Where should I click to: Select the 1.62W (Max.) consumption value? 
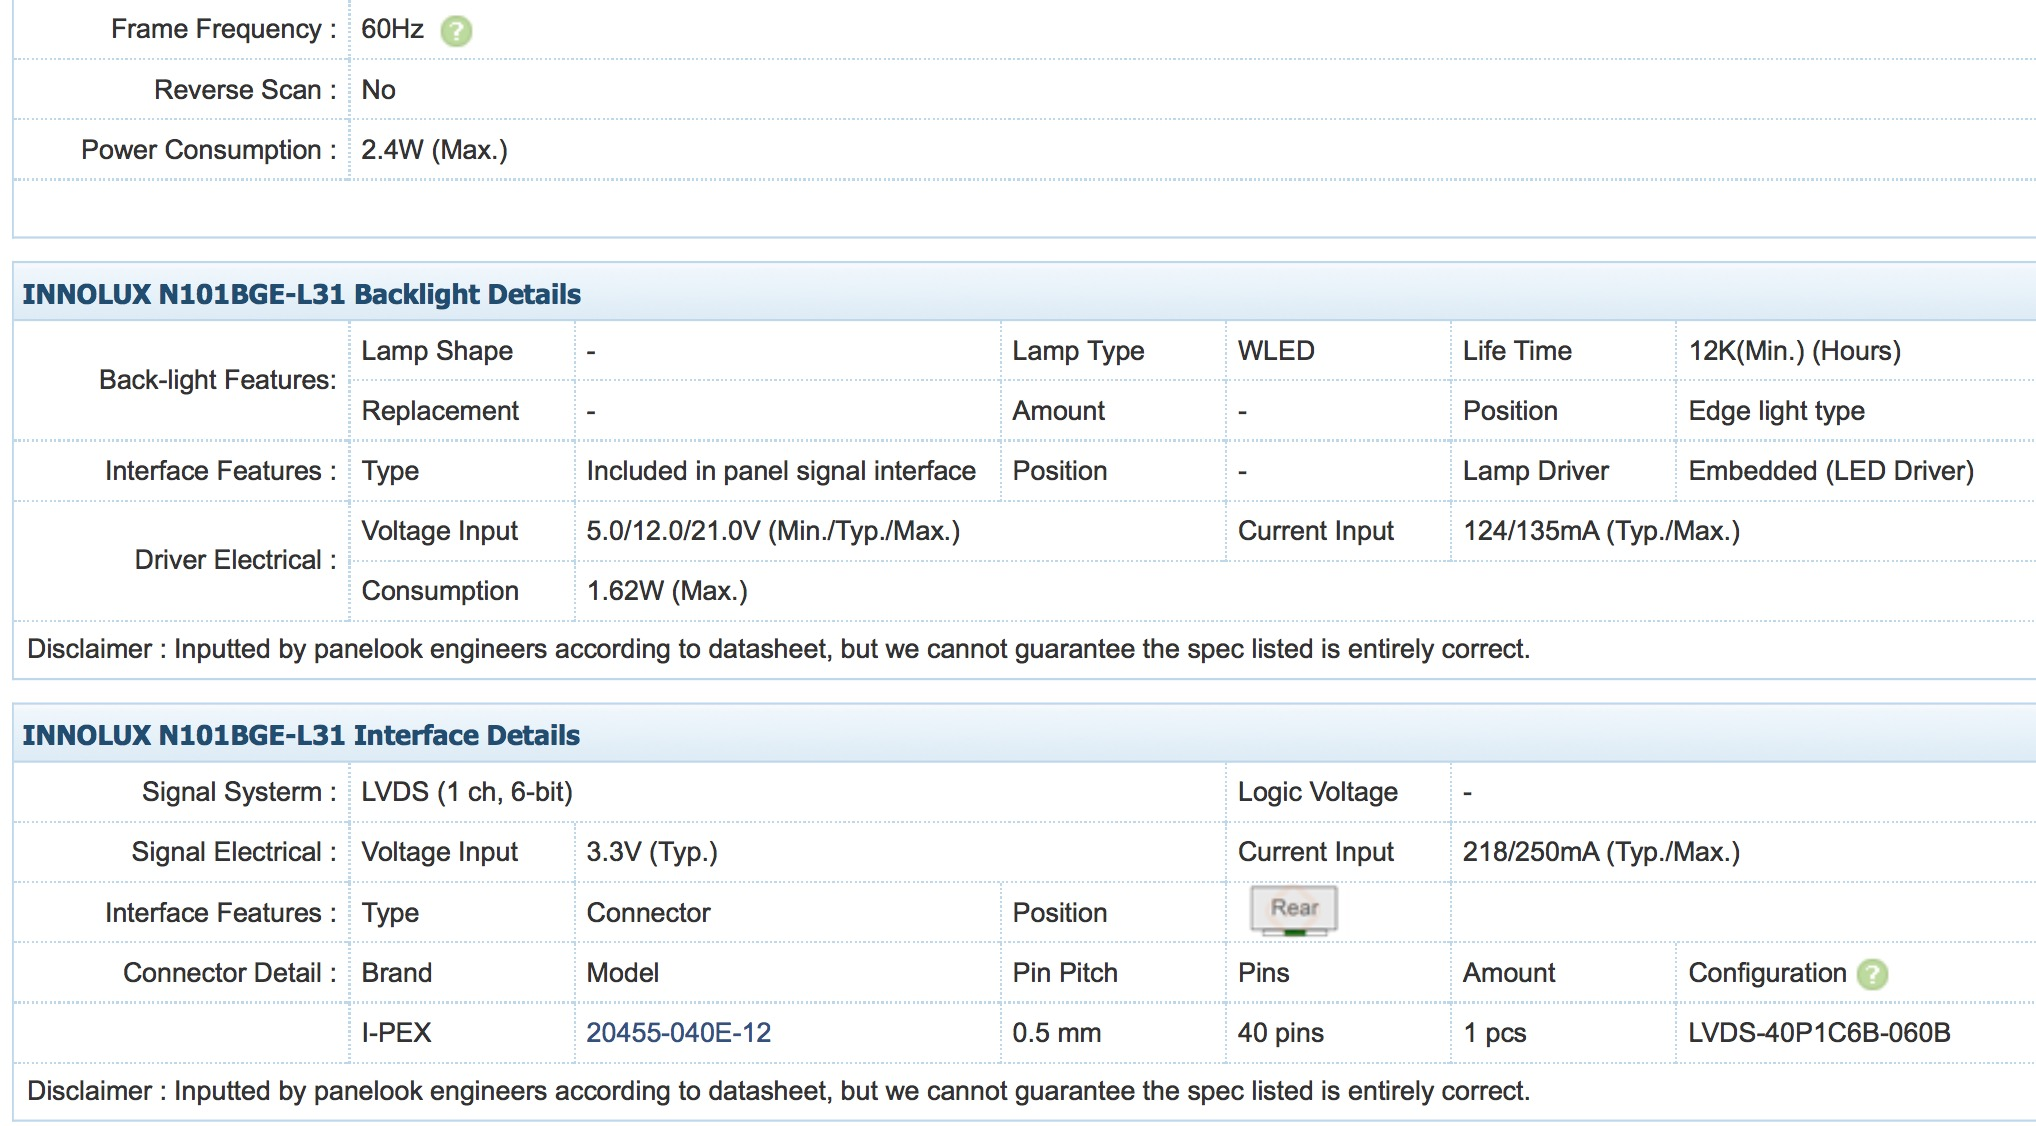667,591
